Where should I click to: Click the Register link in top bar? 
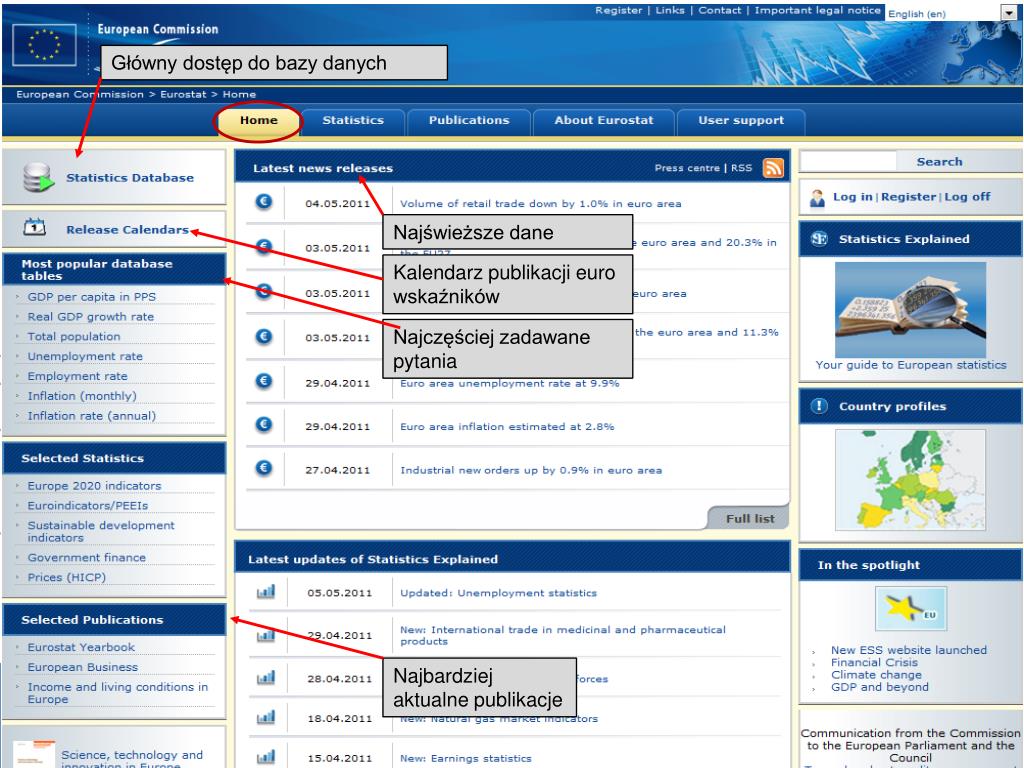pyautogui.click(x=618, y=10)
